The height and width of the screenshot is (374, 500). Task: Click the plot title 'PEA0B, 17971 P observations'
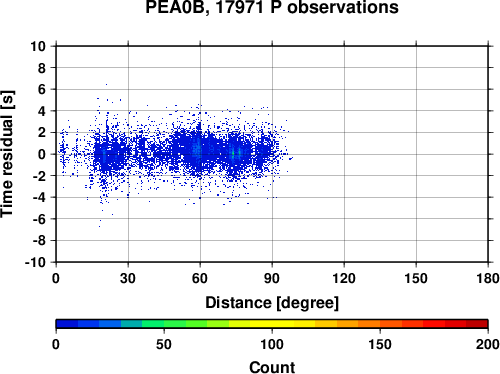[272, 7]
